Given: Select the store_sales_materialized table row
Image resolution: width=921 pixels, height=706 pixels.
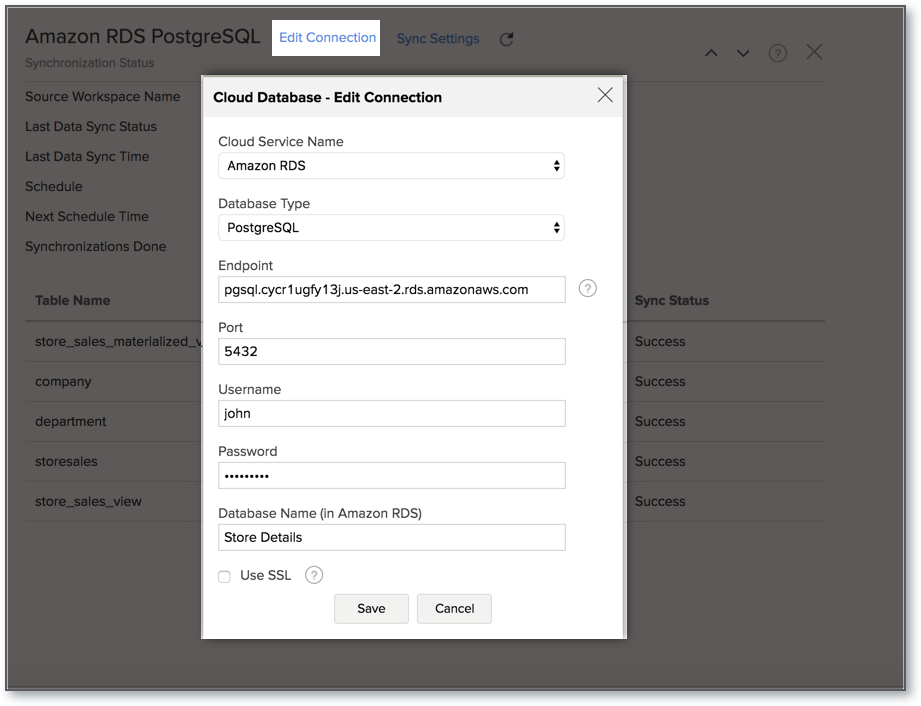Looking at the screenshot, I should click(113, 342).
